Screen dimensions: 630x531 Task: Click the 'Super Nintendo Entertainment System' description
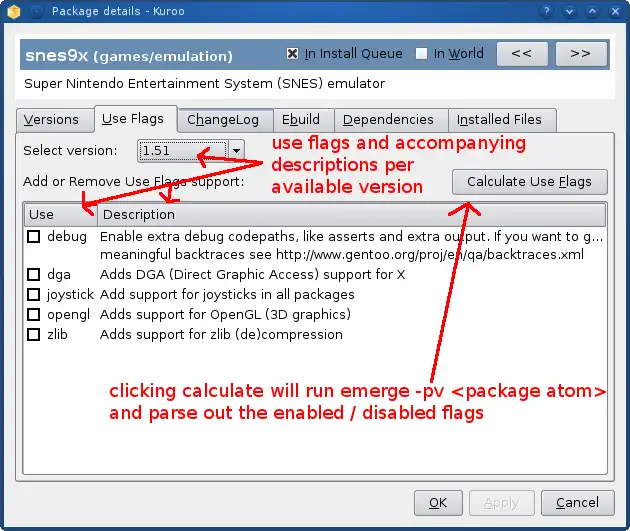pos(205,84)
